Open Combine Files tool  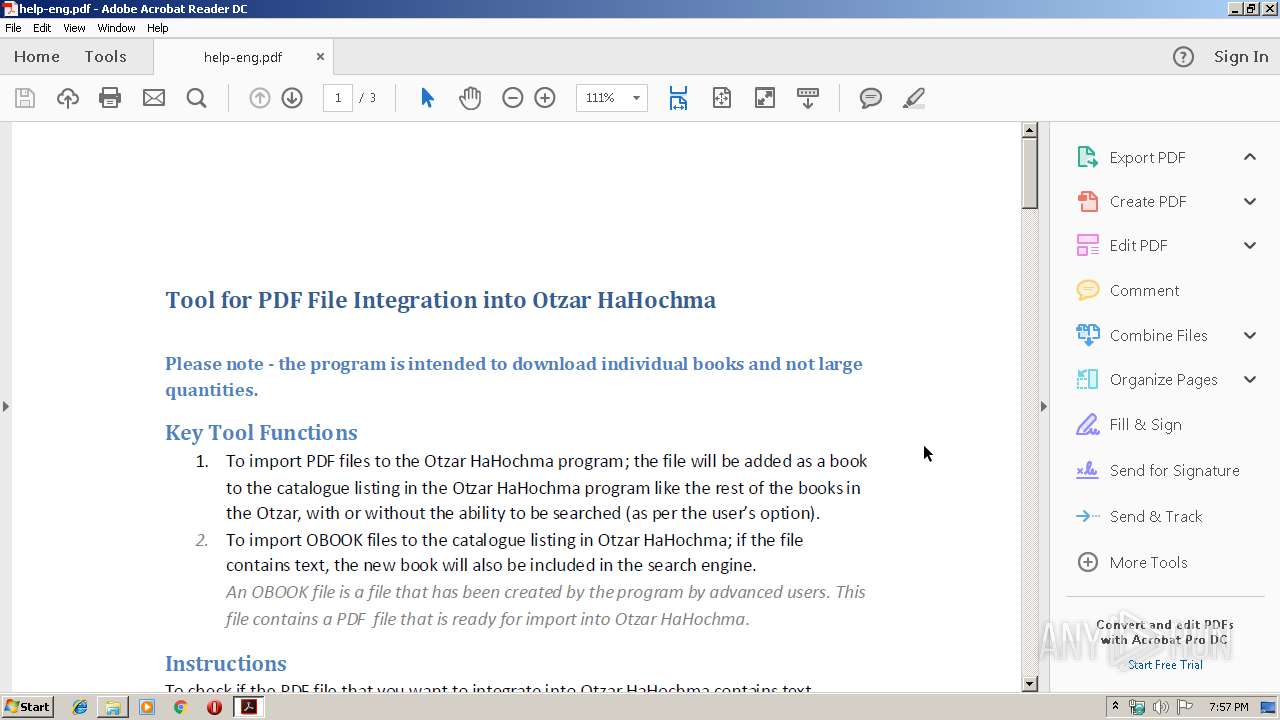[1158, 335]
